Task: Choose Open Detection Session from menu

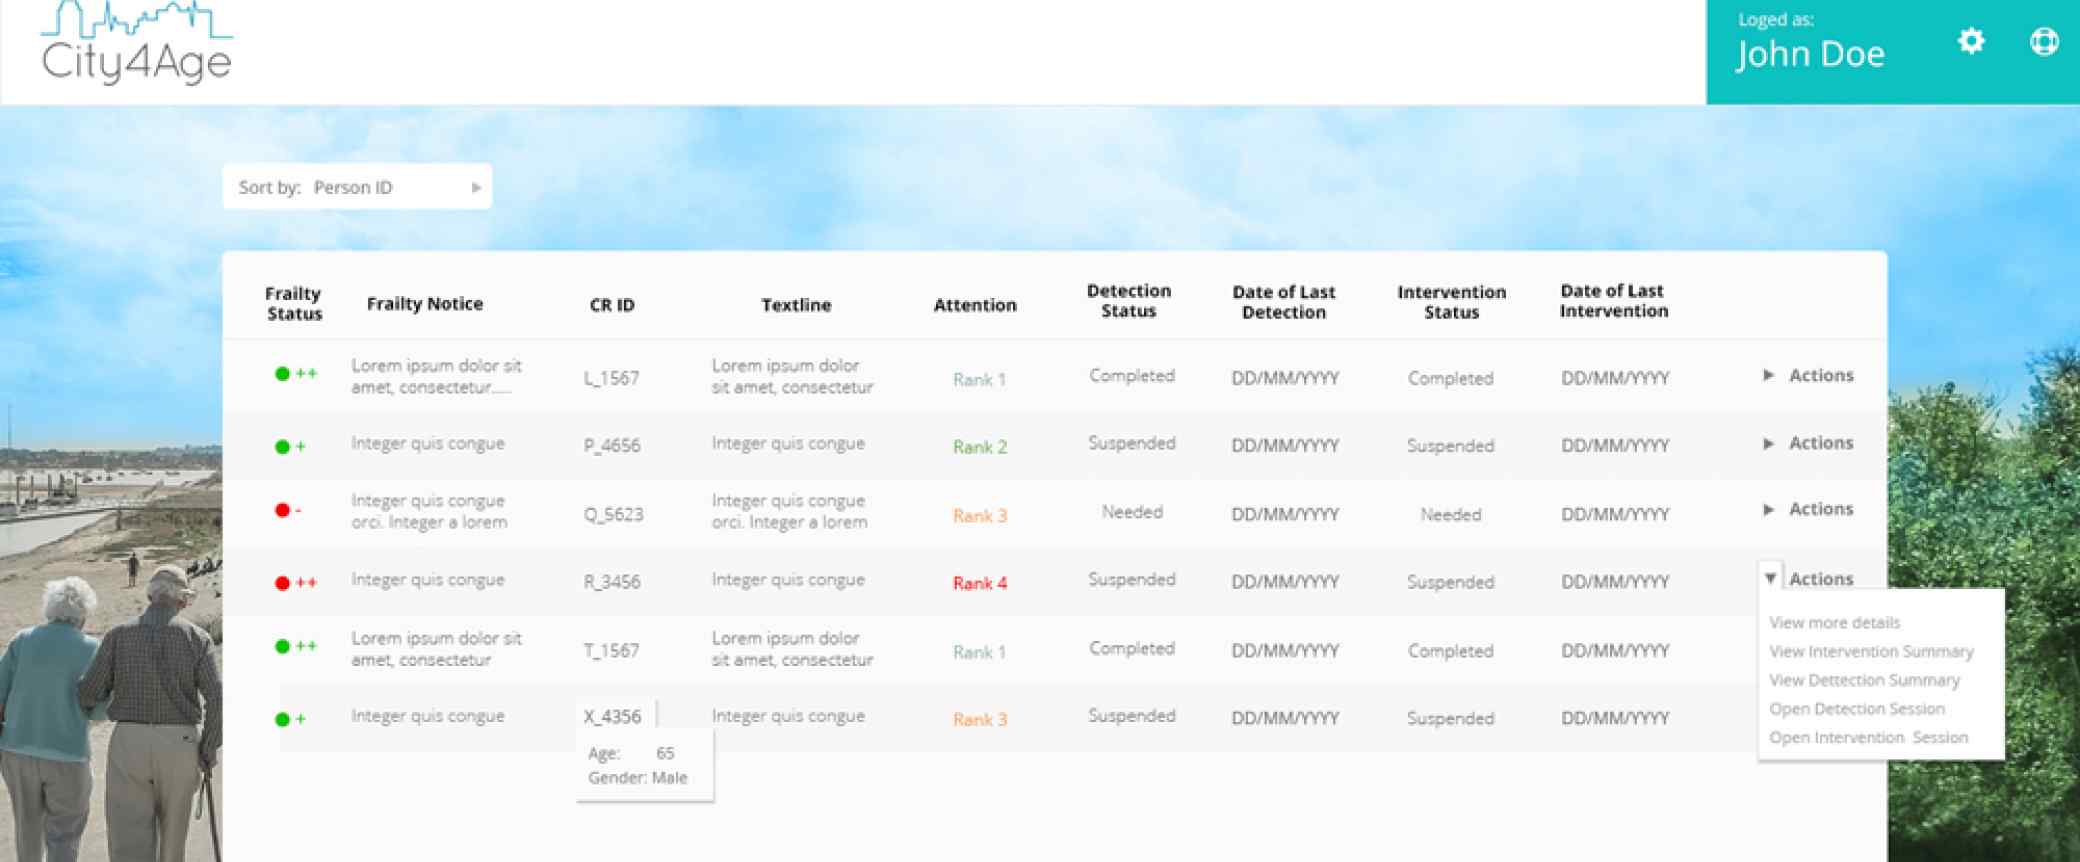Action: 1856,709
